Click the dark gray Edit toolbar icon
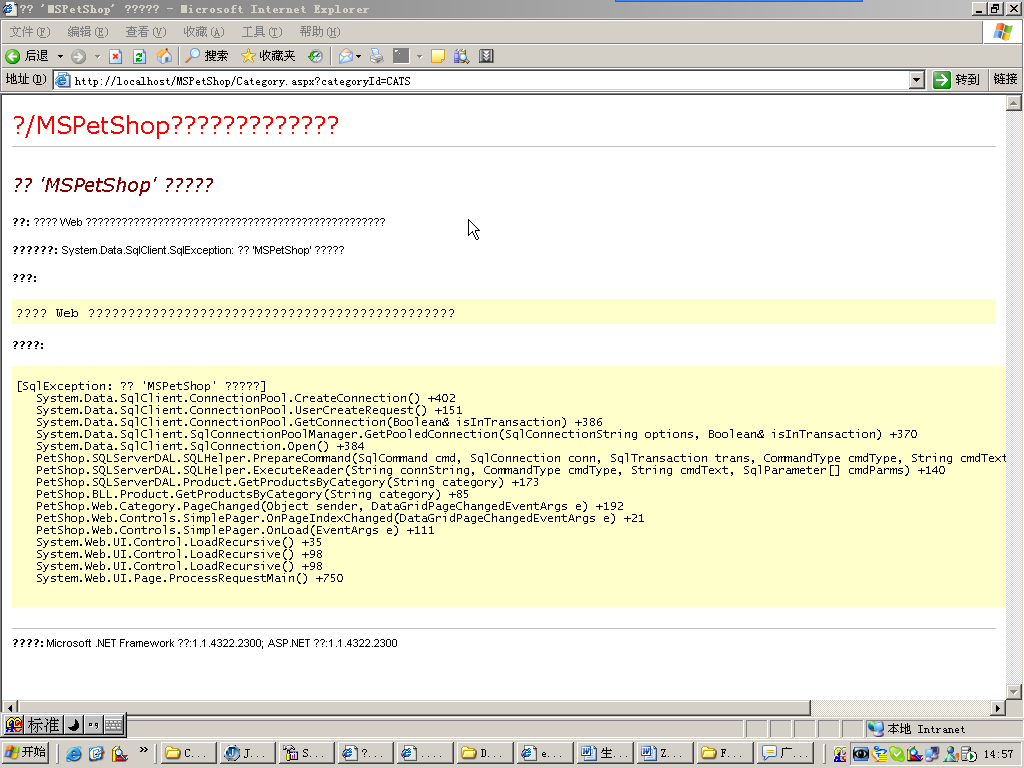The image size is (1024, 768). point(401,56)
